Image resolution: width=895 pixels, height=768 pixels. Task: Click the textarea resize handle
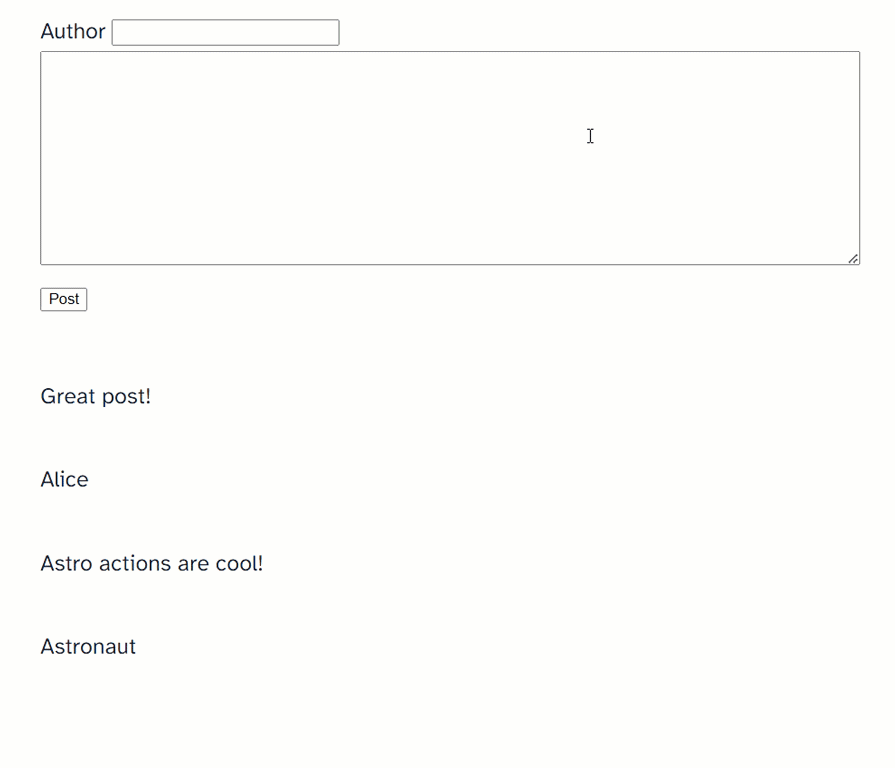point(854,259)
